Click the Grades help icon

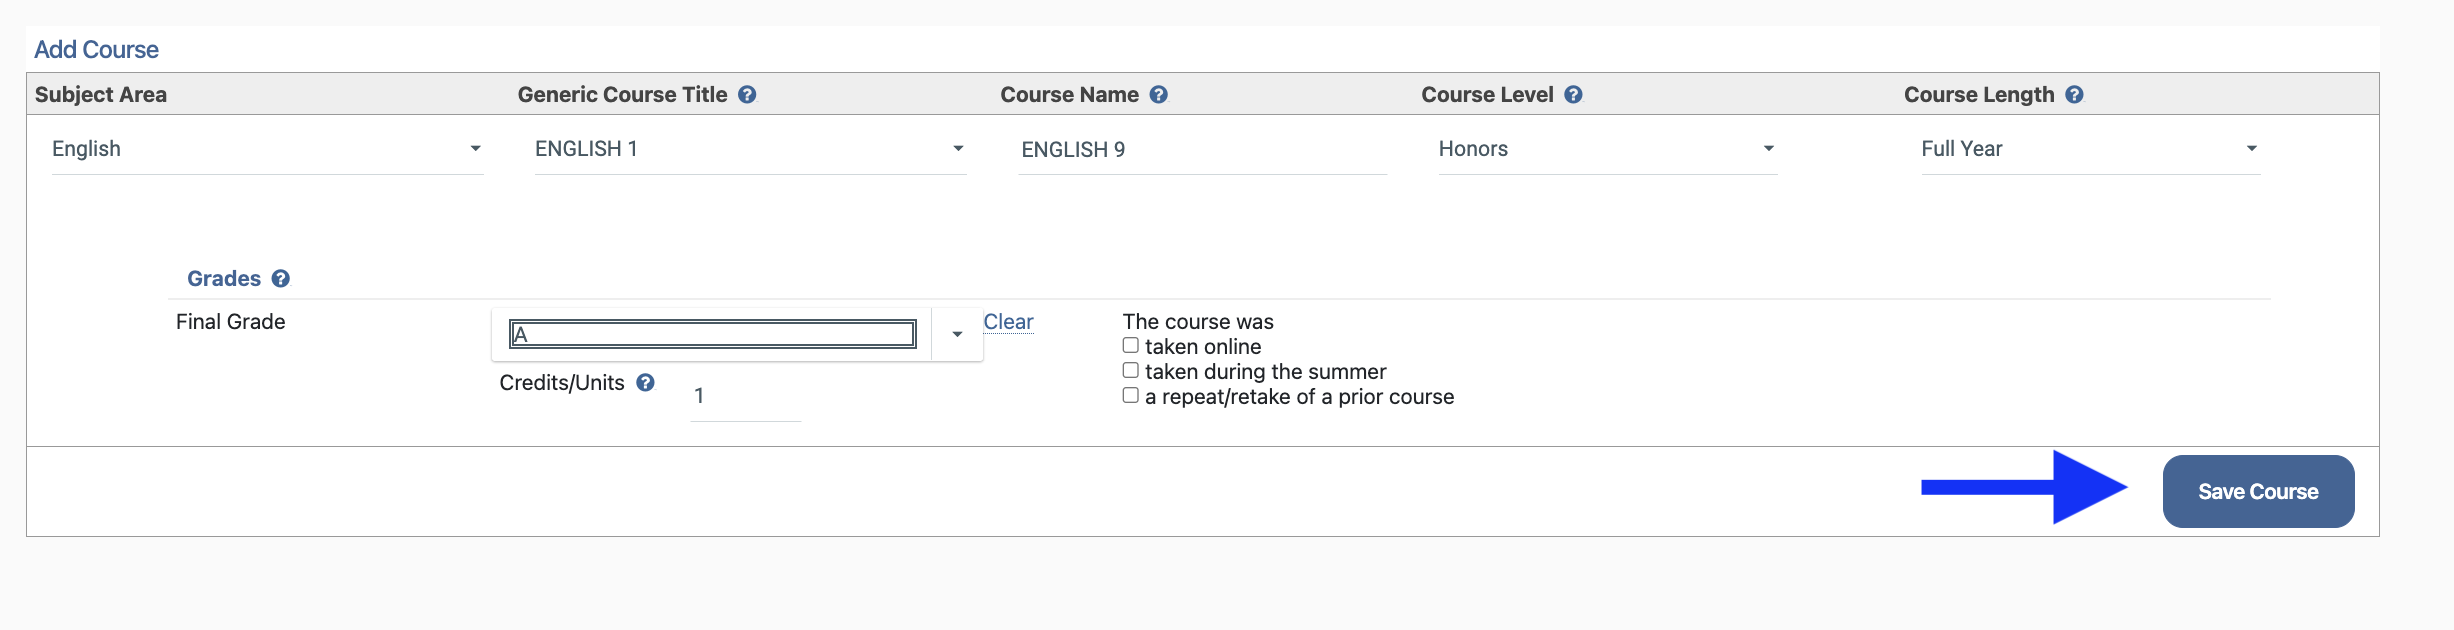281,279
